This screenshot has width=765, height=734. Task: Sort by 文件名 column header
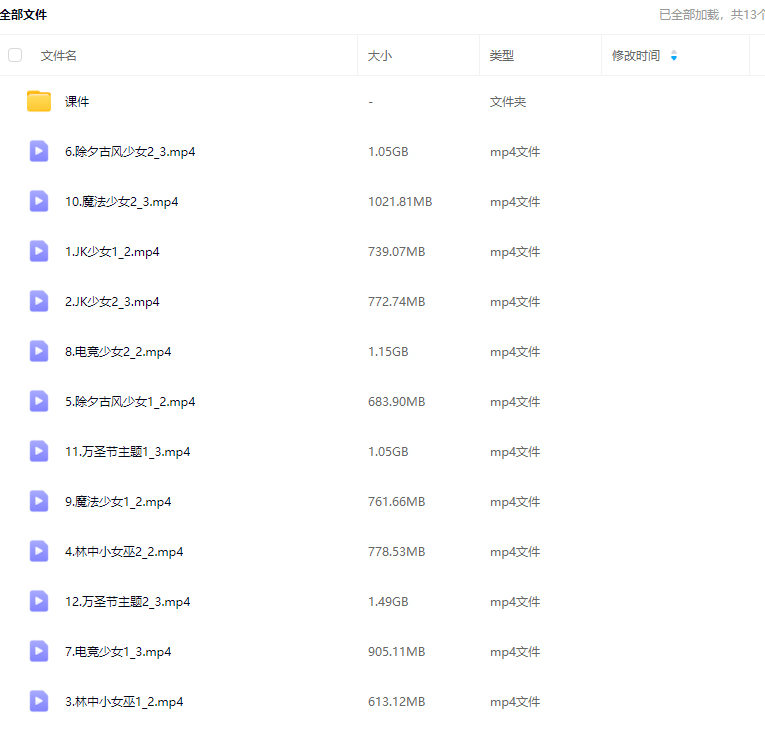[x=59, y=56]
